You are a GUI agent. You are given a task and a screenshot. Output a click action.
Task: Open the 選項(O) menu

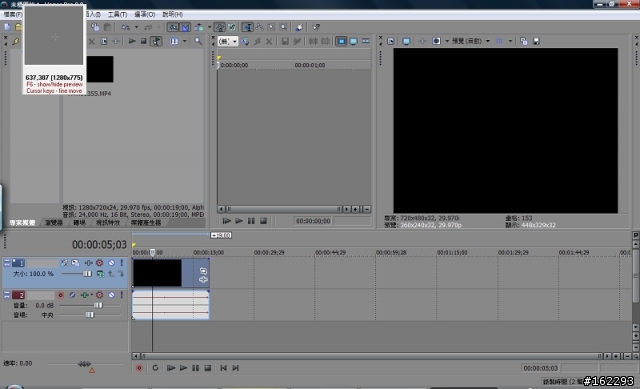[x=144, y=14]
